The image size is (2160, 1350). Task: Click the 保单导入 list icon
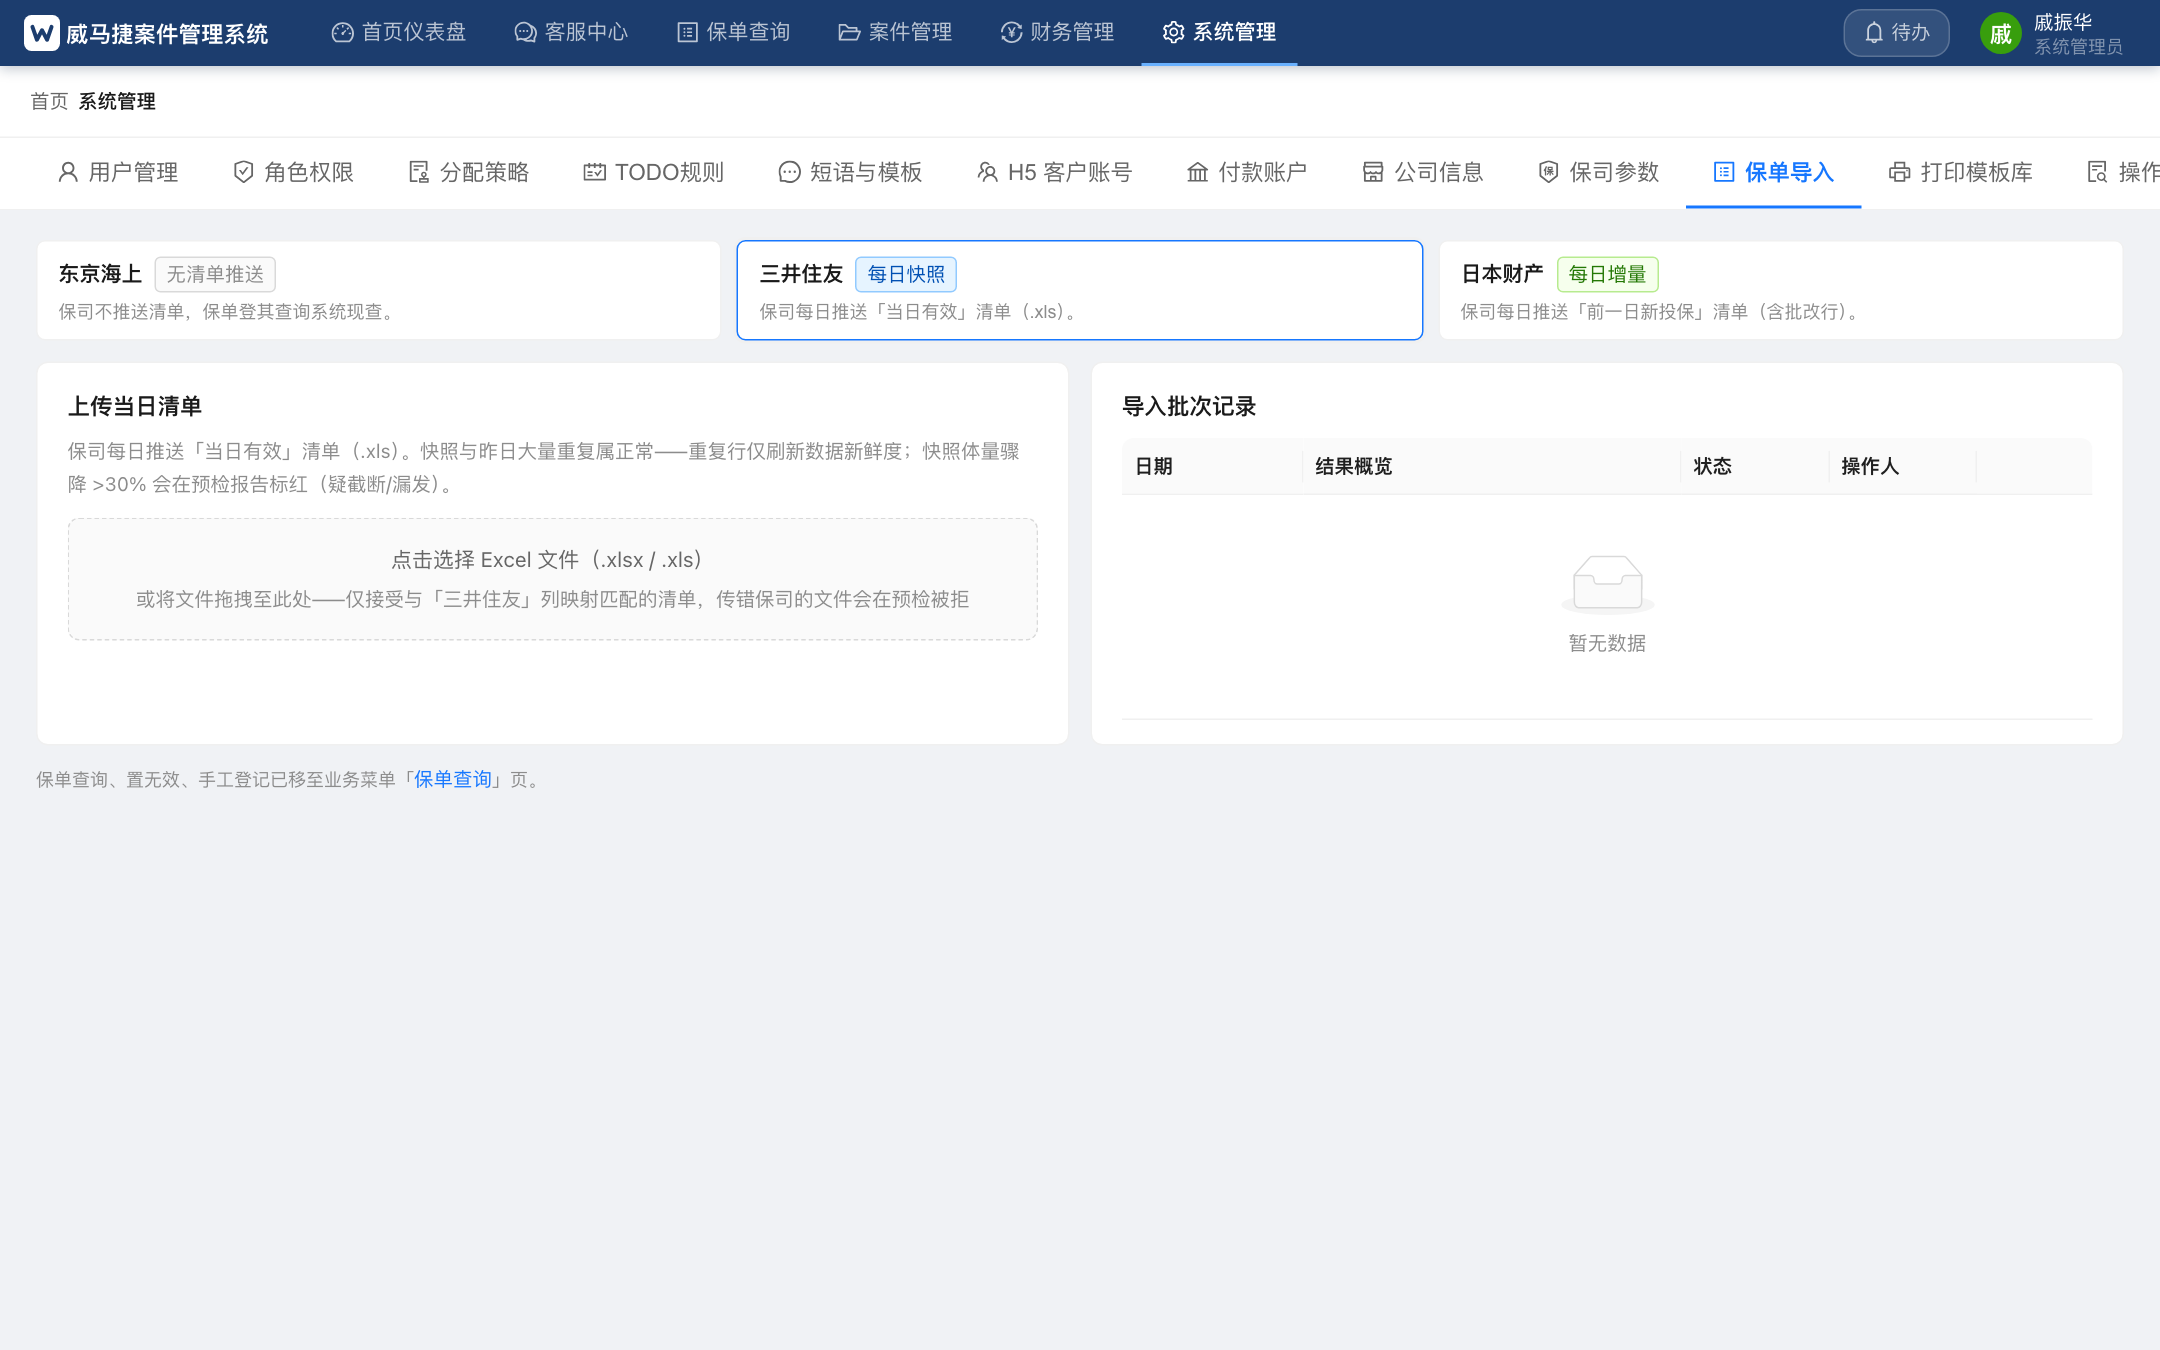point(1724,172)
